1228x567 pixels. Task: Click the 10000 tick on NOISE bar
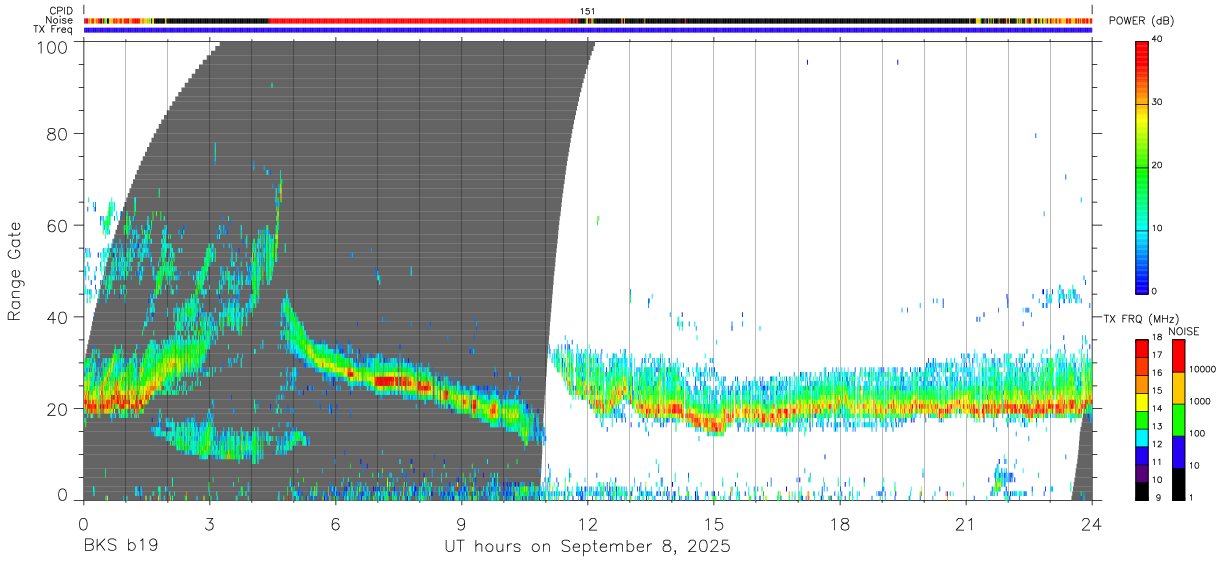1202,370
